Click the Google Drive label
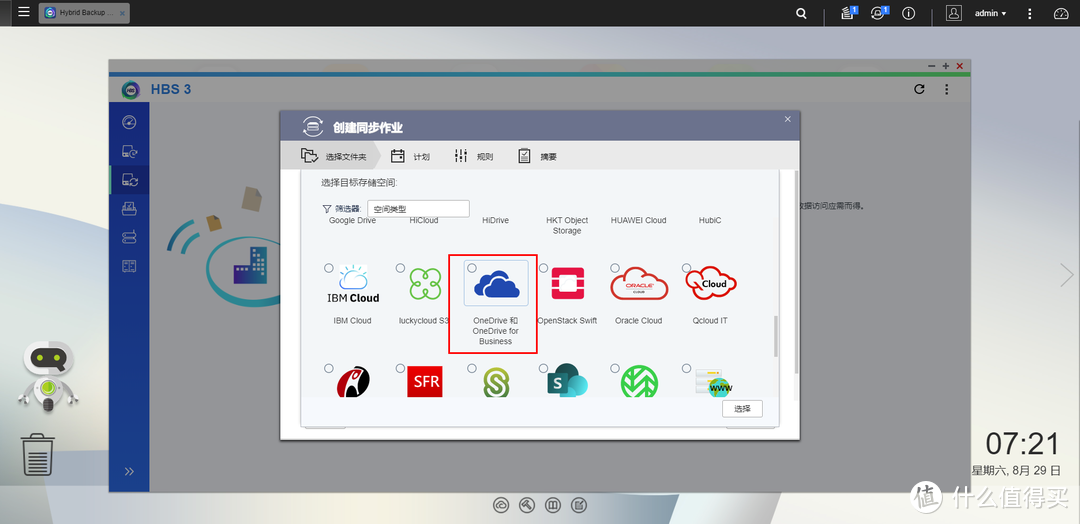 352,220
